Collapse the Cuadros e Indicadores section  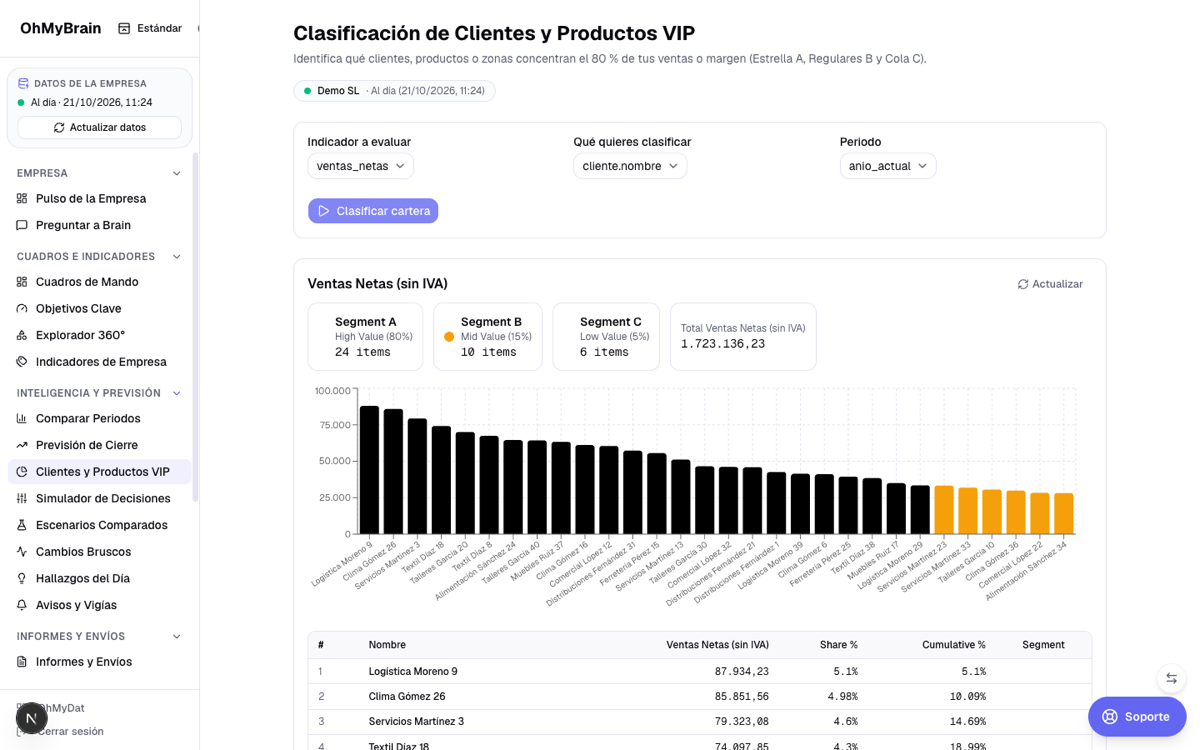[x=177, y=257]
